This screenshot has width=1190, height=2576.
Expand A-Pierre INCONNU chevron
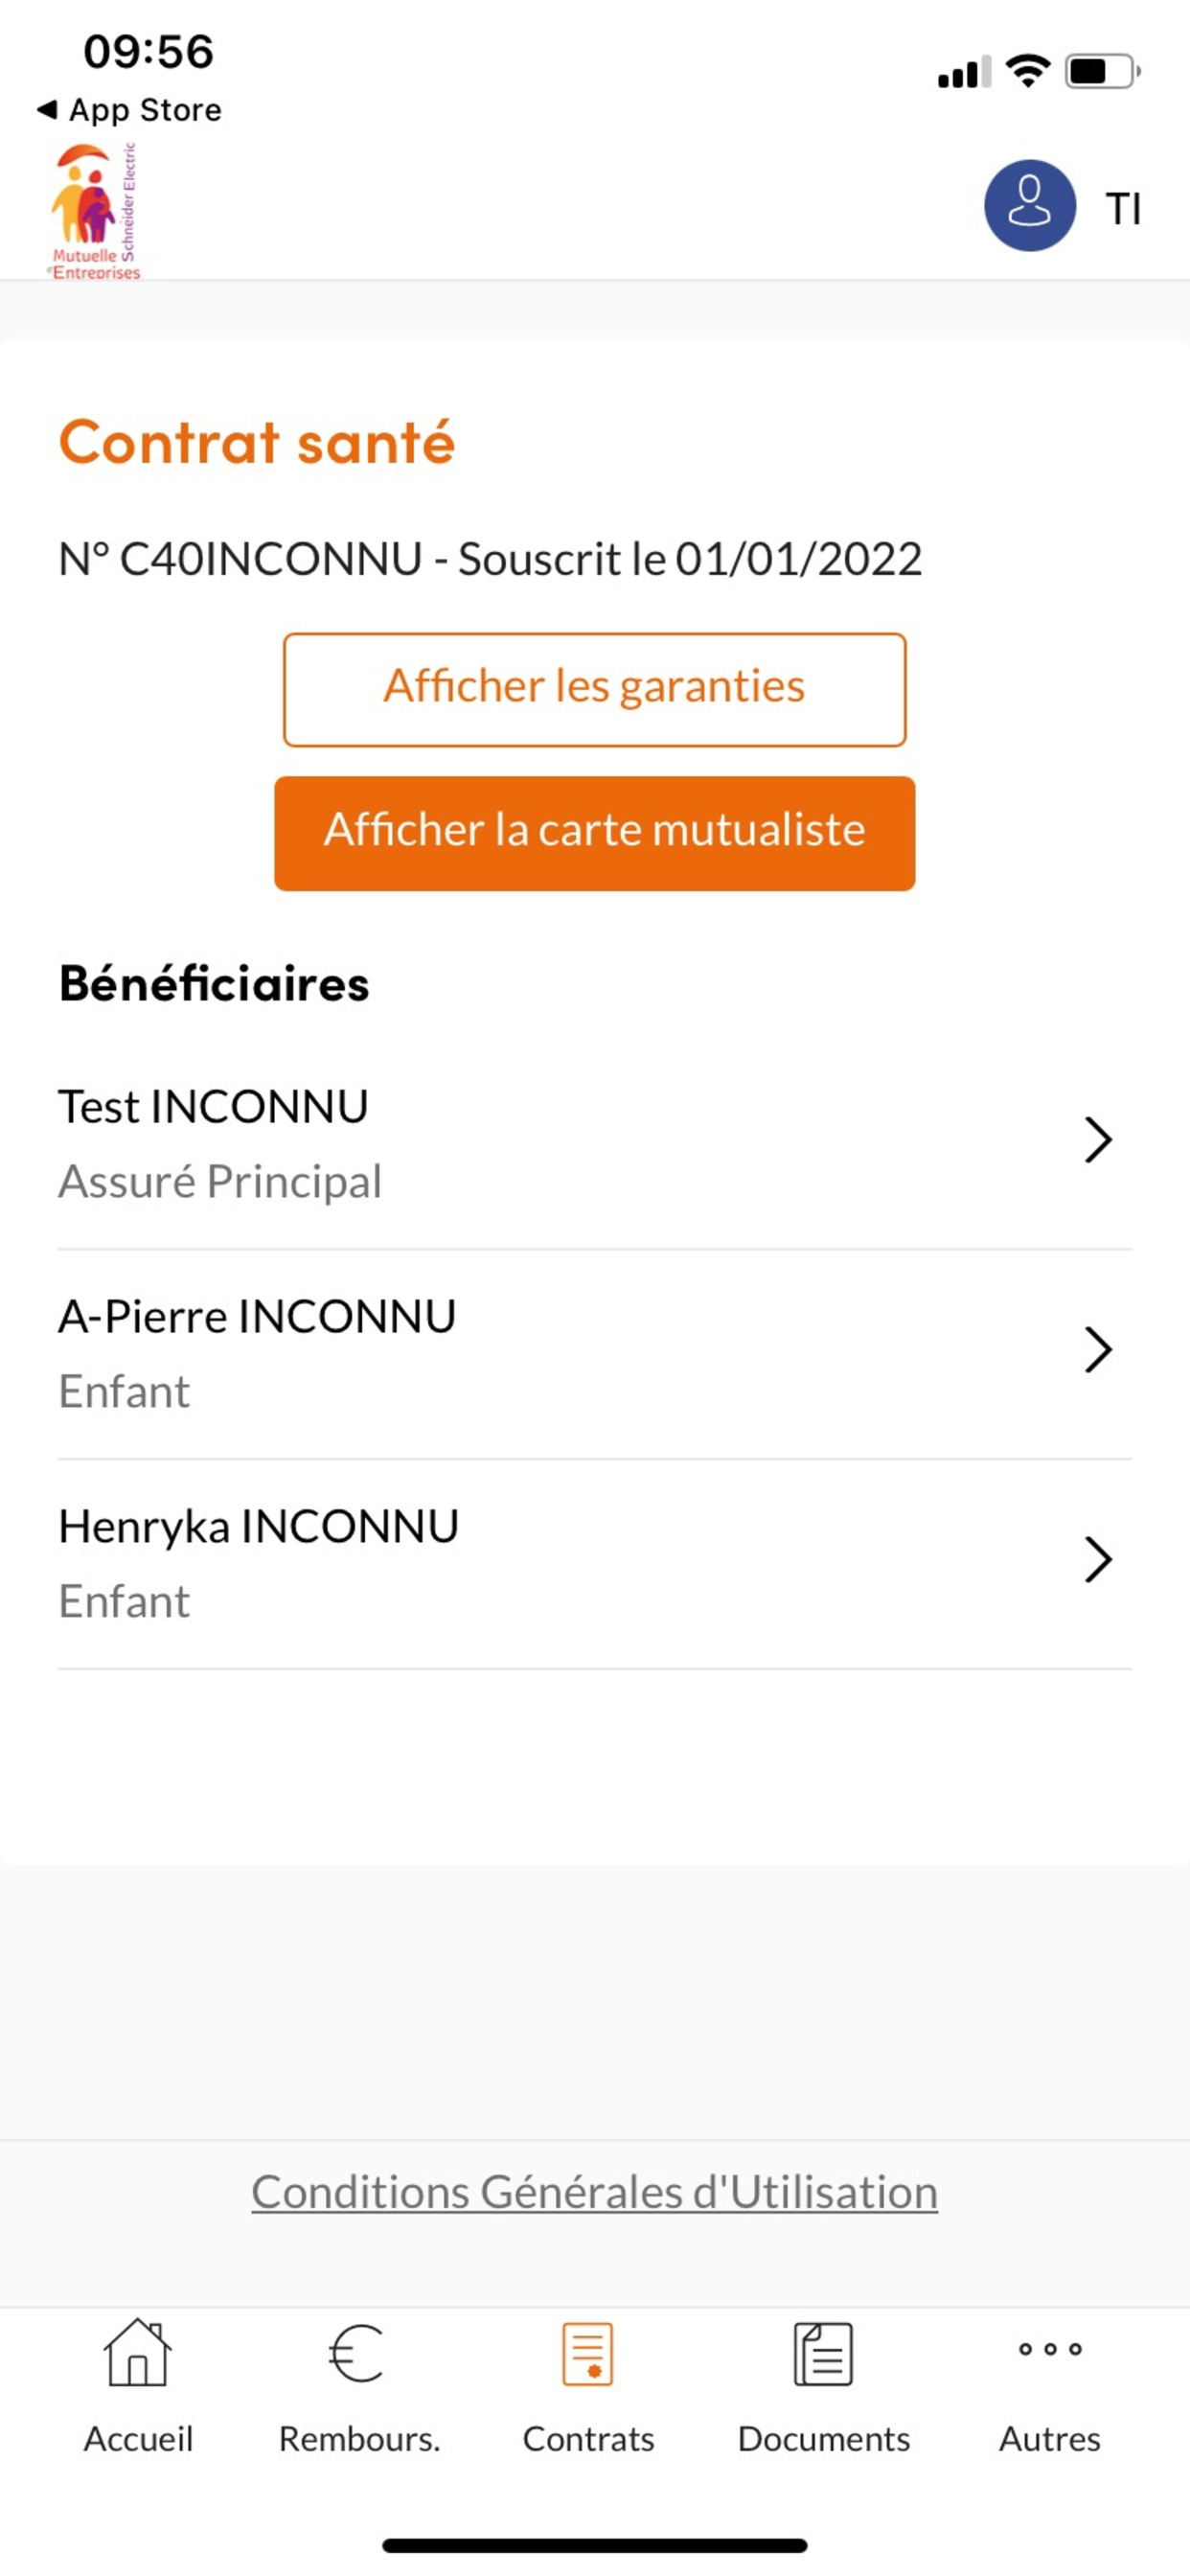(x=1097, y=1350)
